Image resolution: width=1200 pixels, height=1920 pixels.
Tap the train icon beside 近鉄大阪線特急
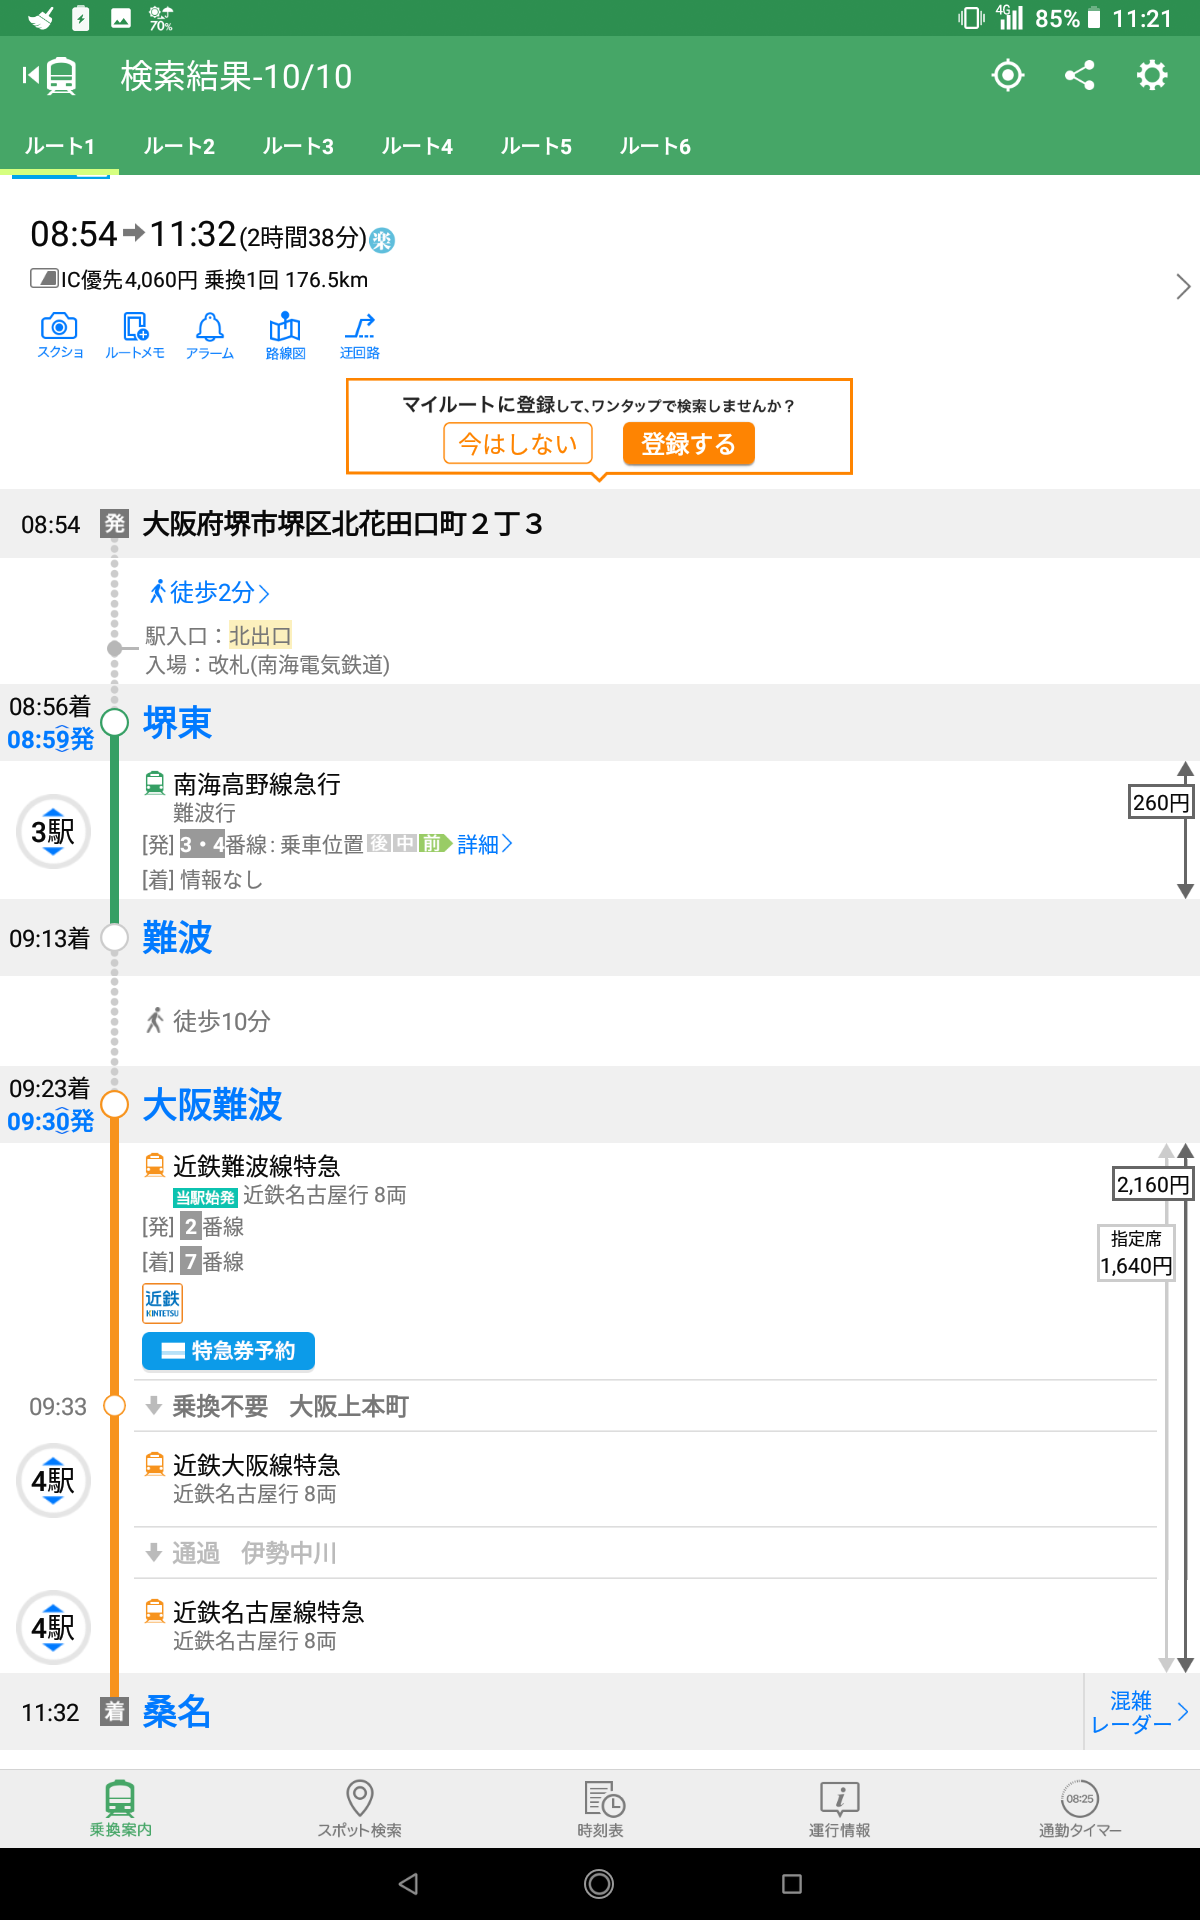tap(155, 1465)
